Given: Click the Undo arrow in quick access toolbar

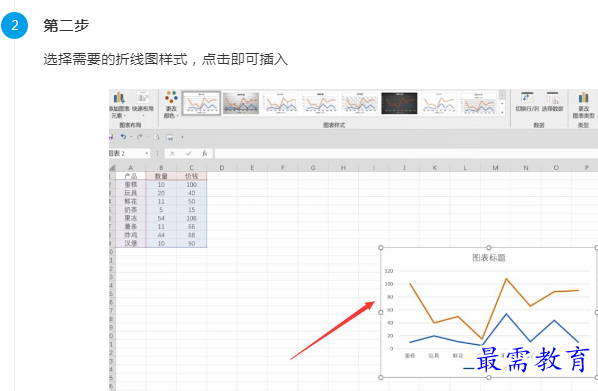Looking at the screenshot, I should 123,137.
